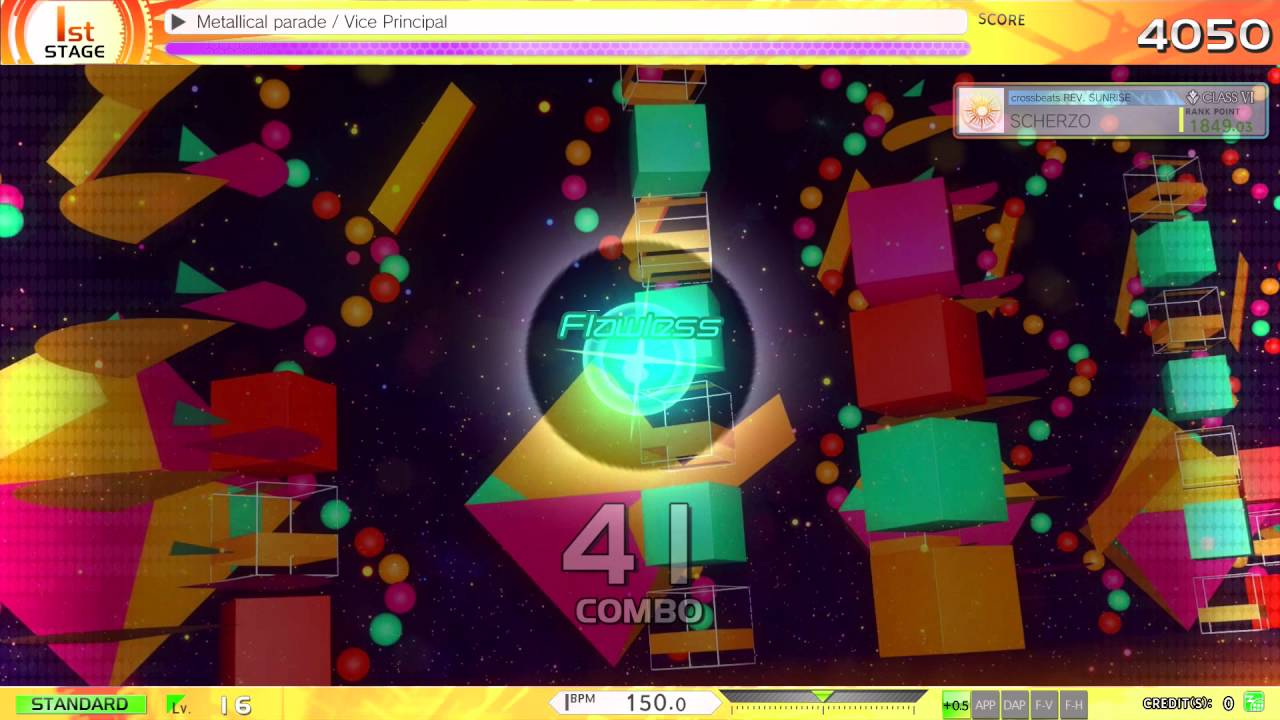Click the green card icon beside credits
Image resolution: width=1280 pixels, height=720 pixels.
click(1253, 703)
